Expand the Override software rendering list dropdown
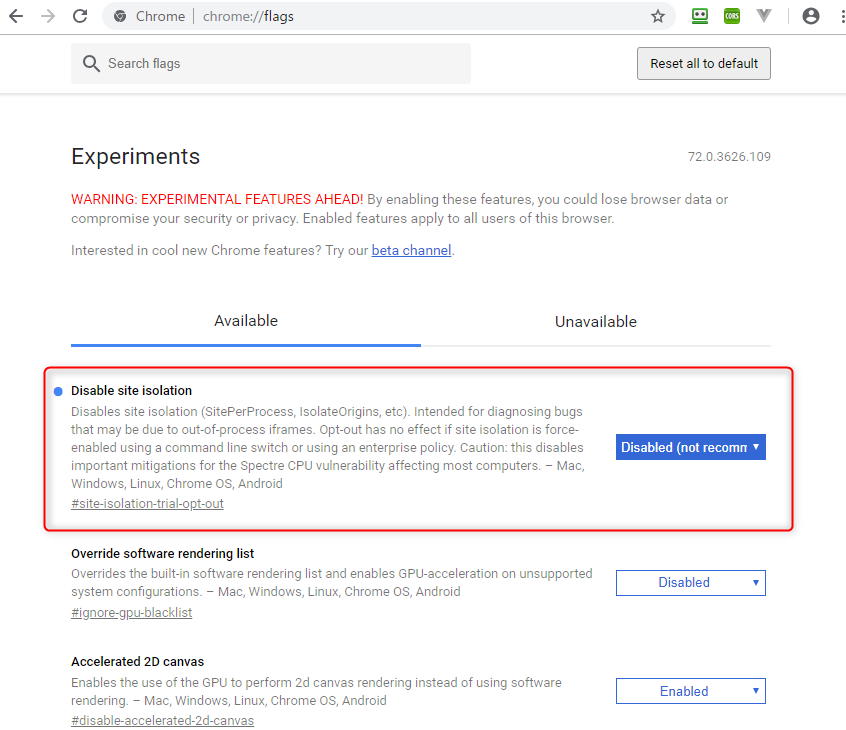Viewport: 846px width, 730px height. 691,582
